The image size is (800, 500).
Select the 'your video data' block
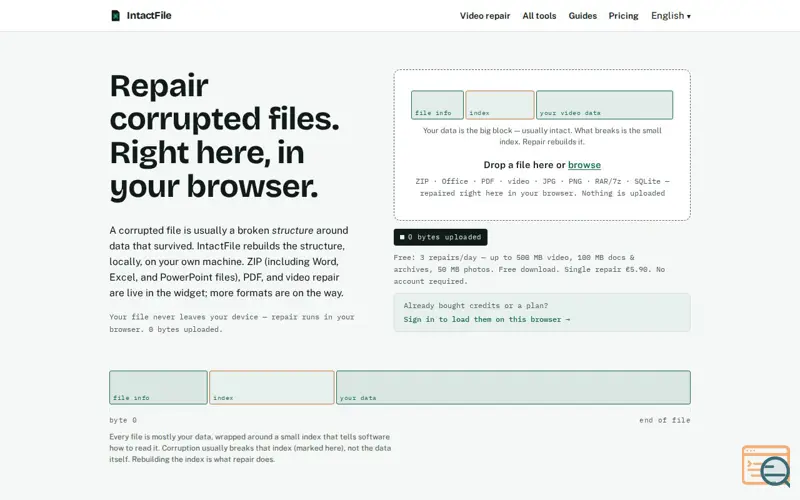tap(605, 105)
